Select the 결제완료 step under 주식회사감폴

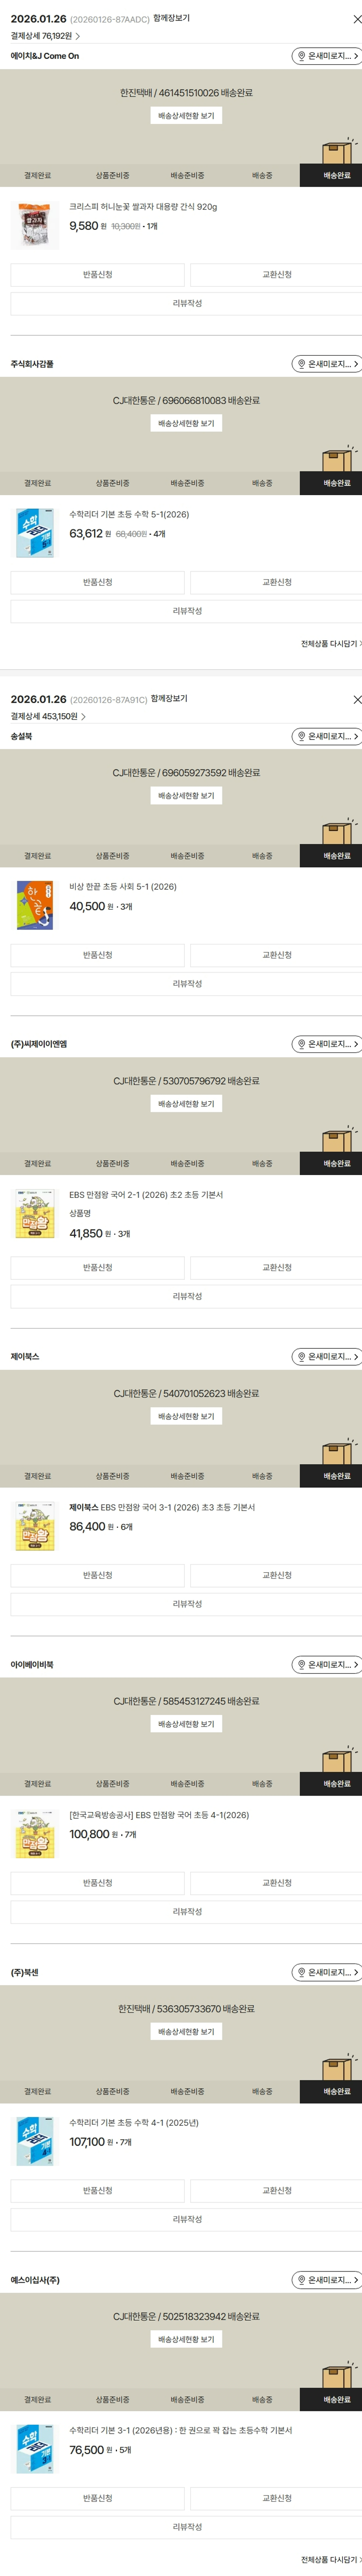point(37,483)
